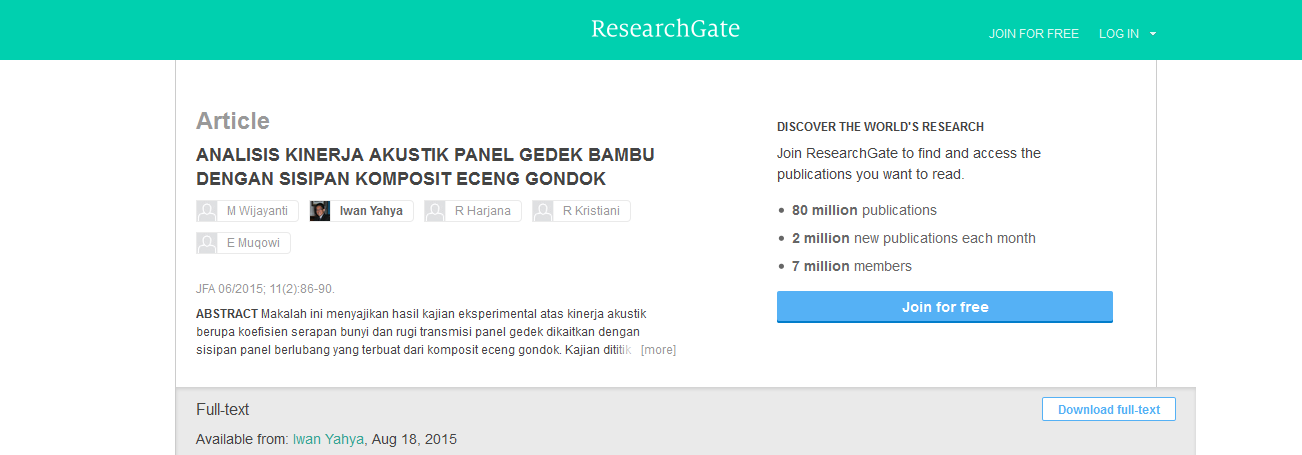Image resolution: width=1302 pixels, height=455 pixels.
Task: Click R Harjana's avatar placeholder icon
Action: click(435, 211)
